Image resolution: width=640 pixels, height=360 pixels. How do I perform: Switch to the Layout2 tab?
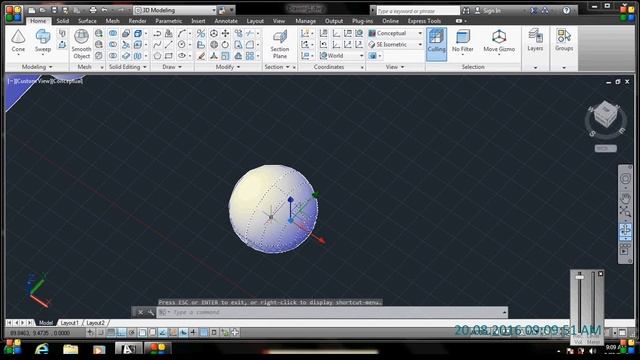96,323
